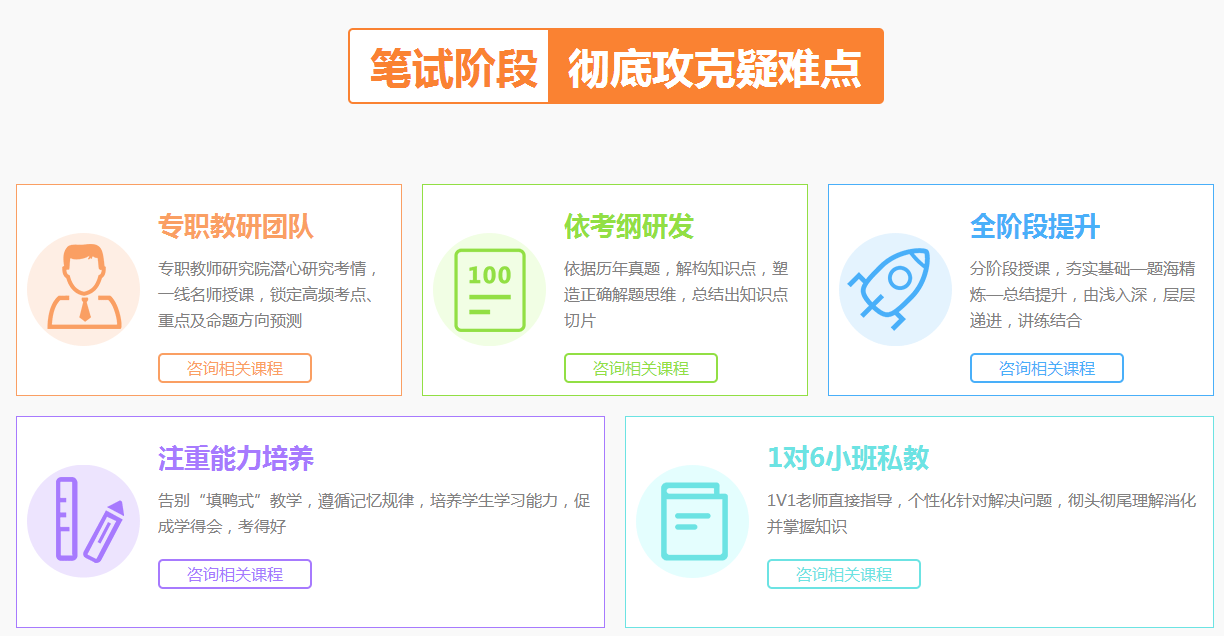Click 咨询相关课程 under 1对6小班私教
The image size is (1224, 636).
coord(844,574)
